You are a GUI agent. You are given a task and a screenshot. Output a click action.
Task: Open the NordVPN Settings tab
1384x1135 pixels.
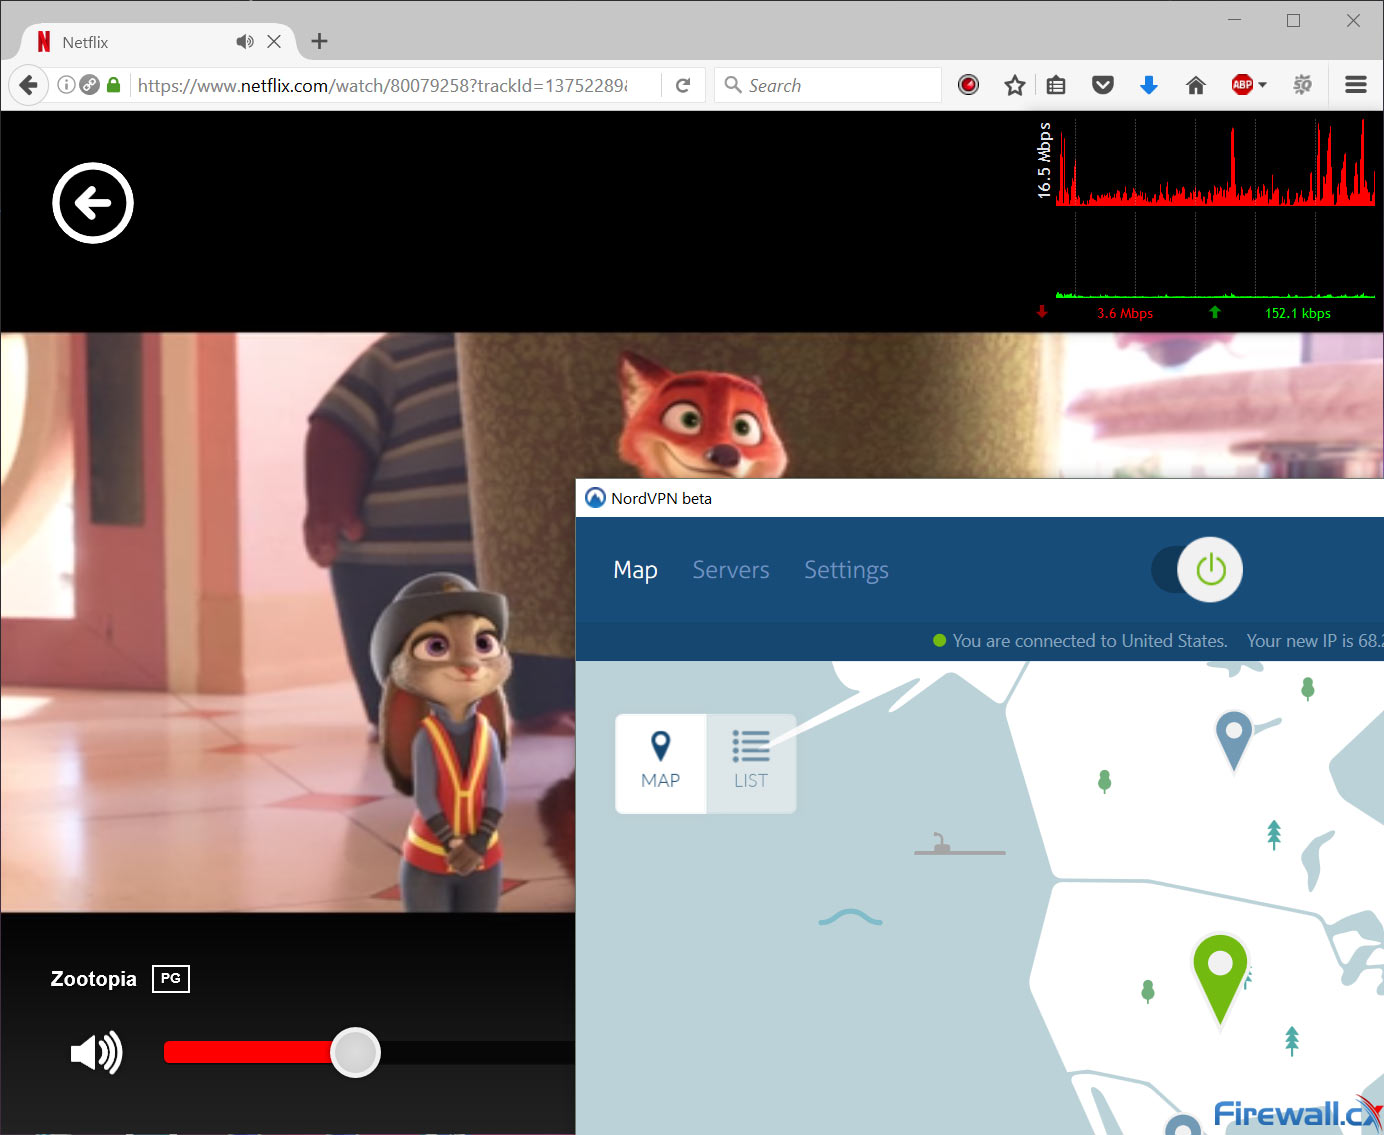(846, 570)
